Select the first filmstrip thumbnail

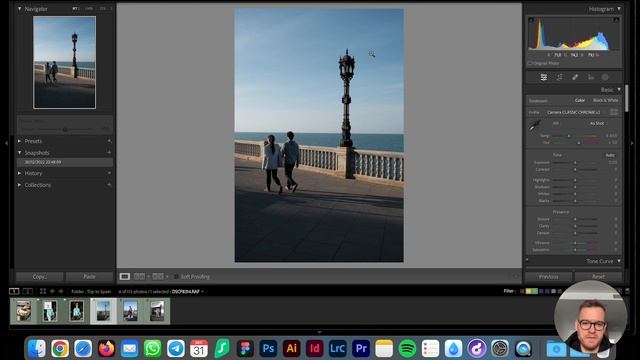pyautogui.click(x=24, y=311)
